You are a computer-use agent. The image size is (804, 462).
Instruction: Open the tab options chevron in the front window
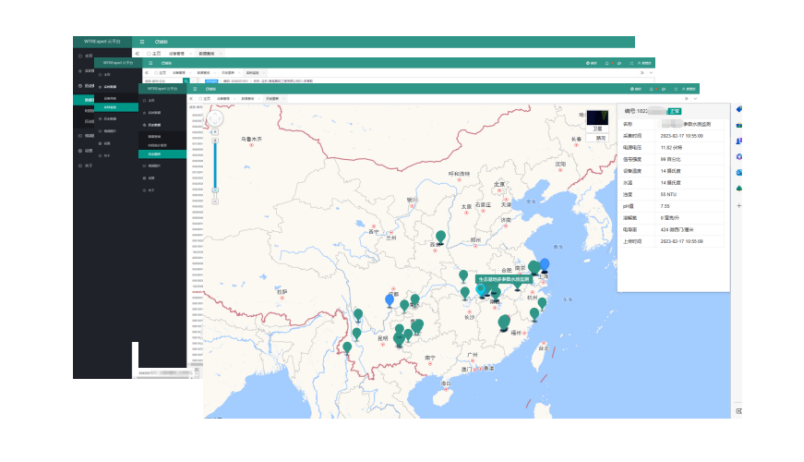tap(695, 98)
